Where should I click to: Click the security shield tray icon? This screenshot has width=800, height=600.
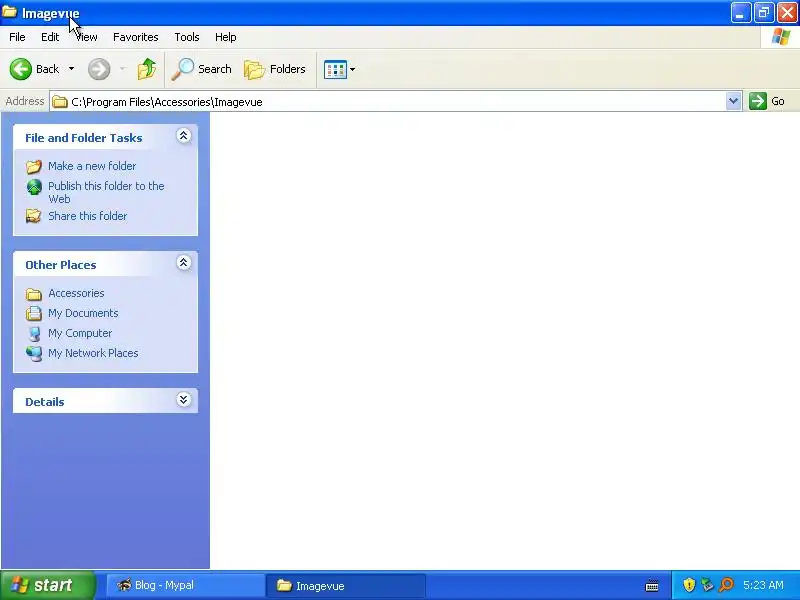click(689, 585)
